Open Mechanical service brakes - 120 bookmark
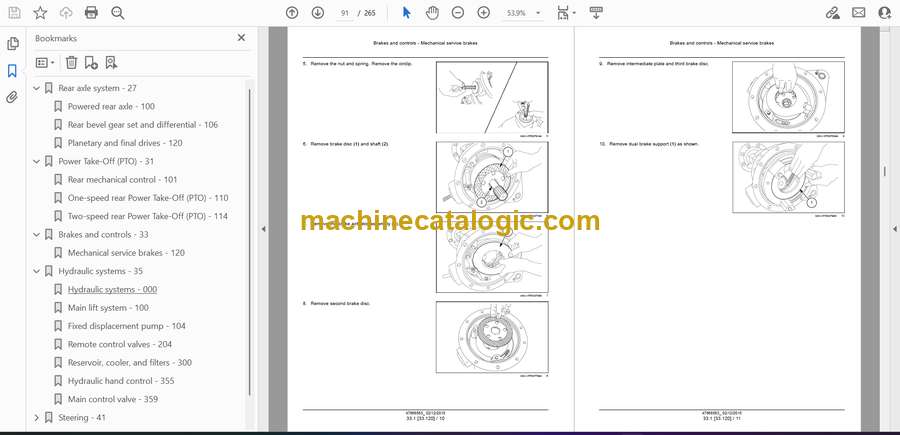The image size is (900, 435). (126, 253)
